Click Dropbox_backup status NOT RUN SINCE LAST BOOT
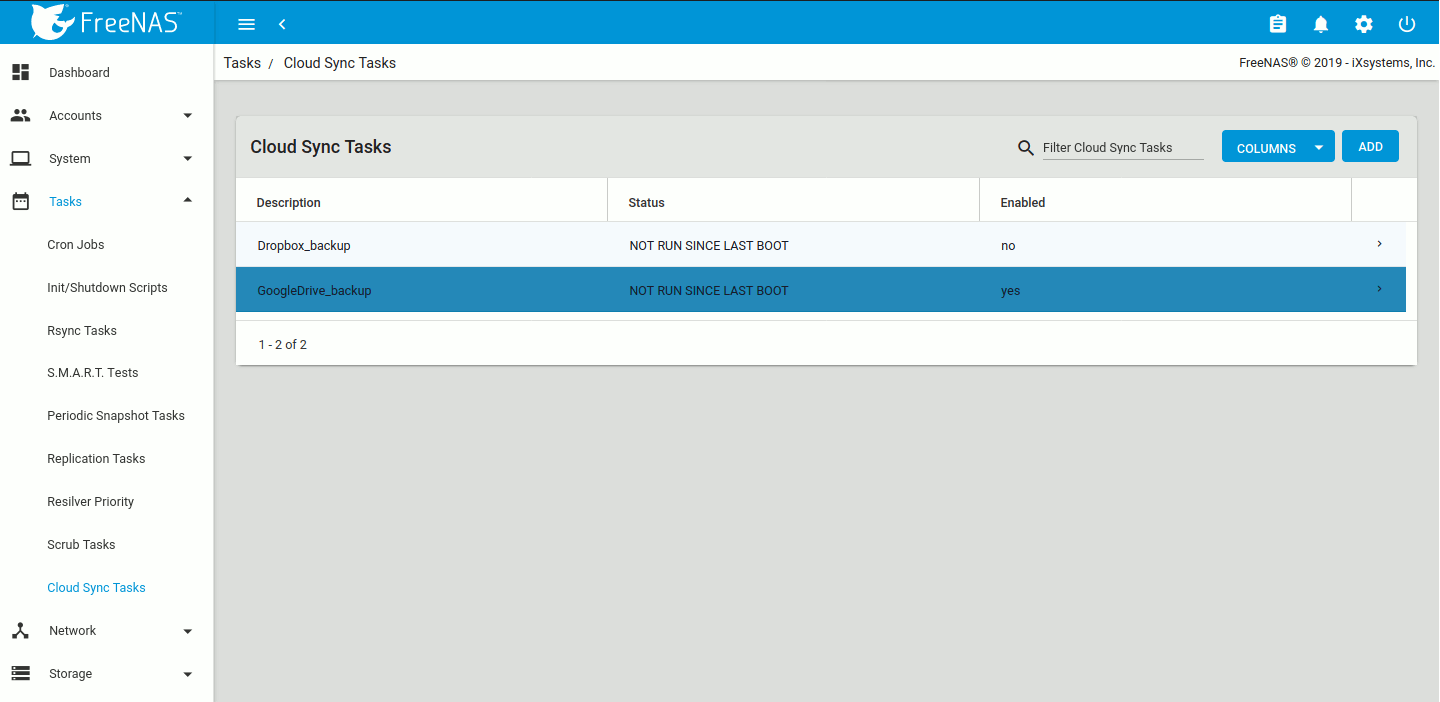 [x=709, y=245]
